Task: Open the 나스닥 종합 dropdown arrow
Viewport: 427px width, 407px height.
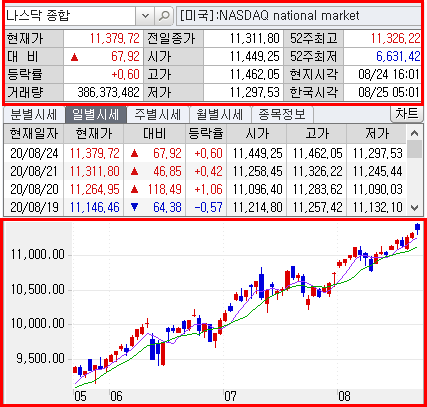Action: tap(145, 16)
